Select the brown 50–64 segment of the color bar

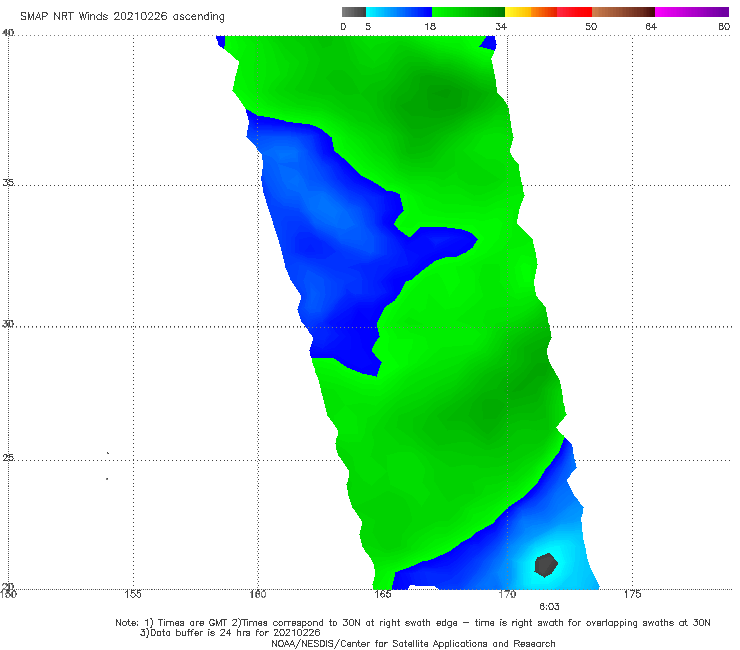point(623,12)
